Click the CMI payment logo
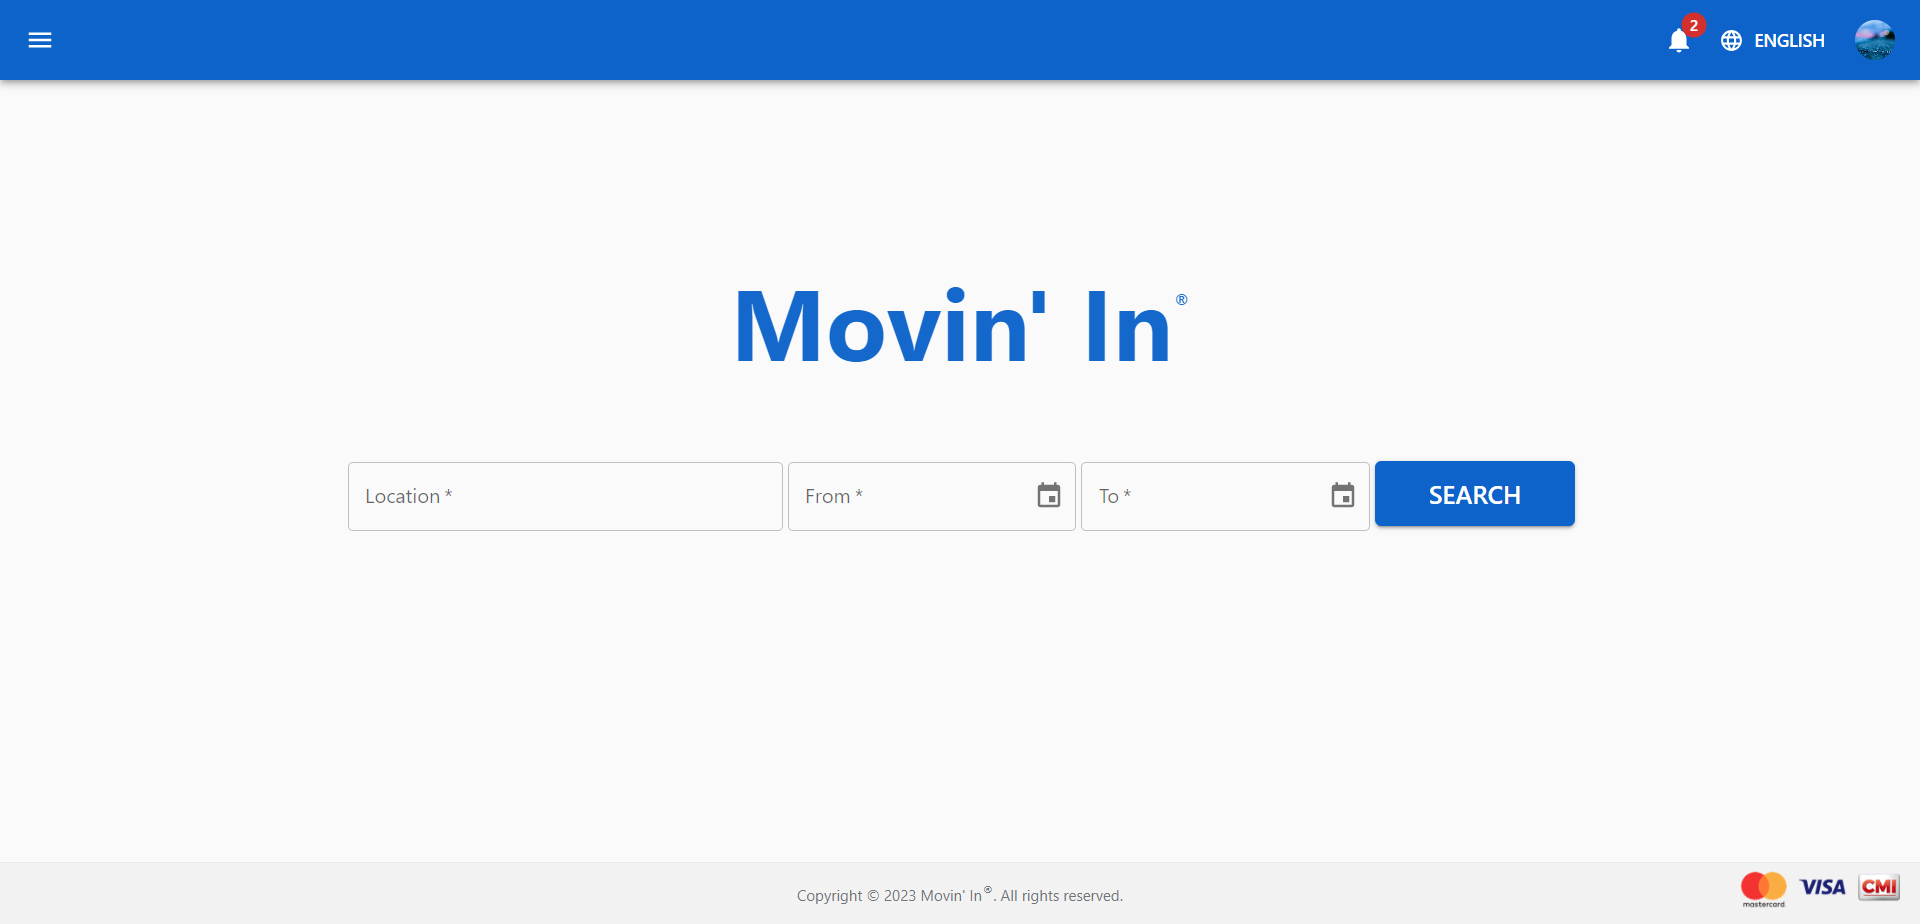 1879,887
